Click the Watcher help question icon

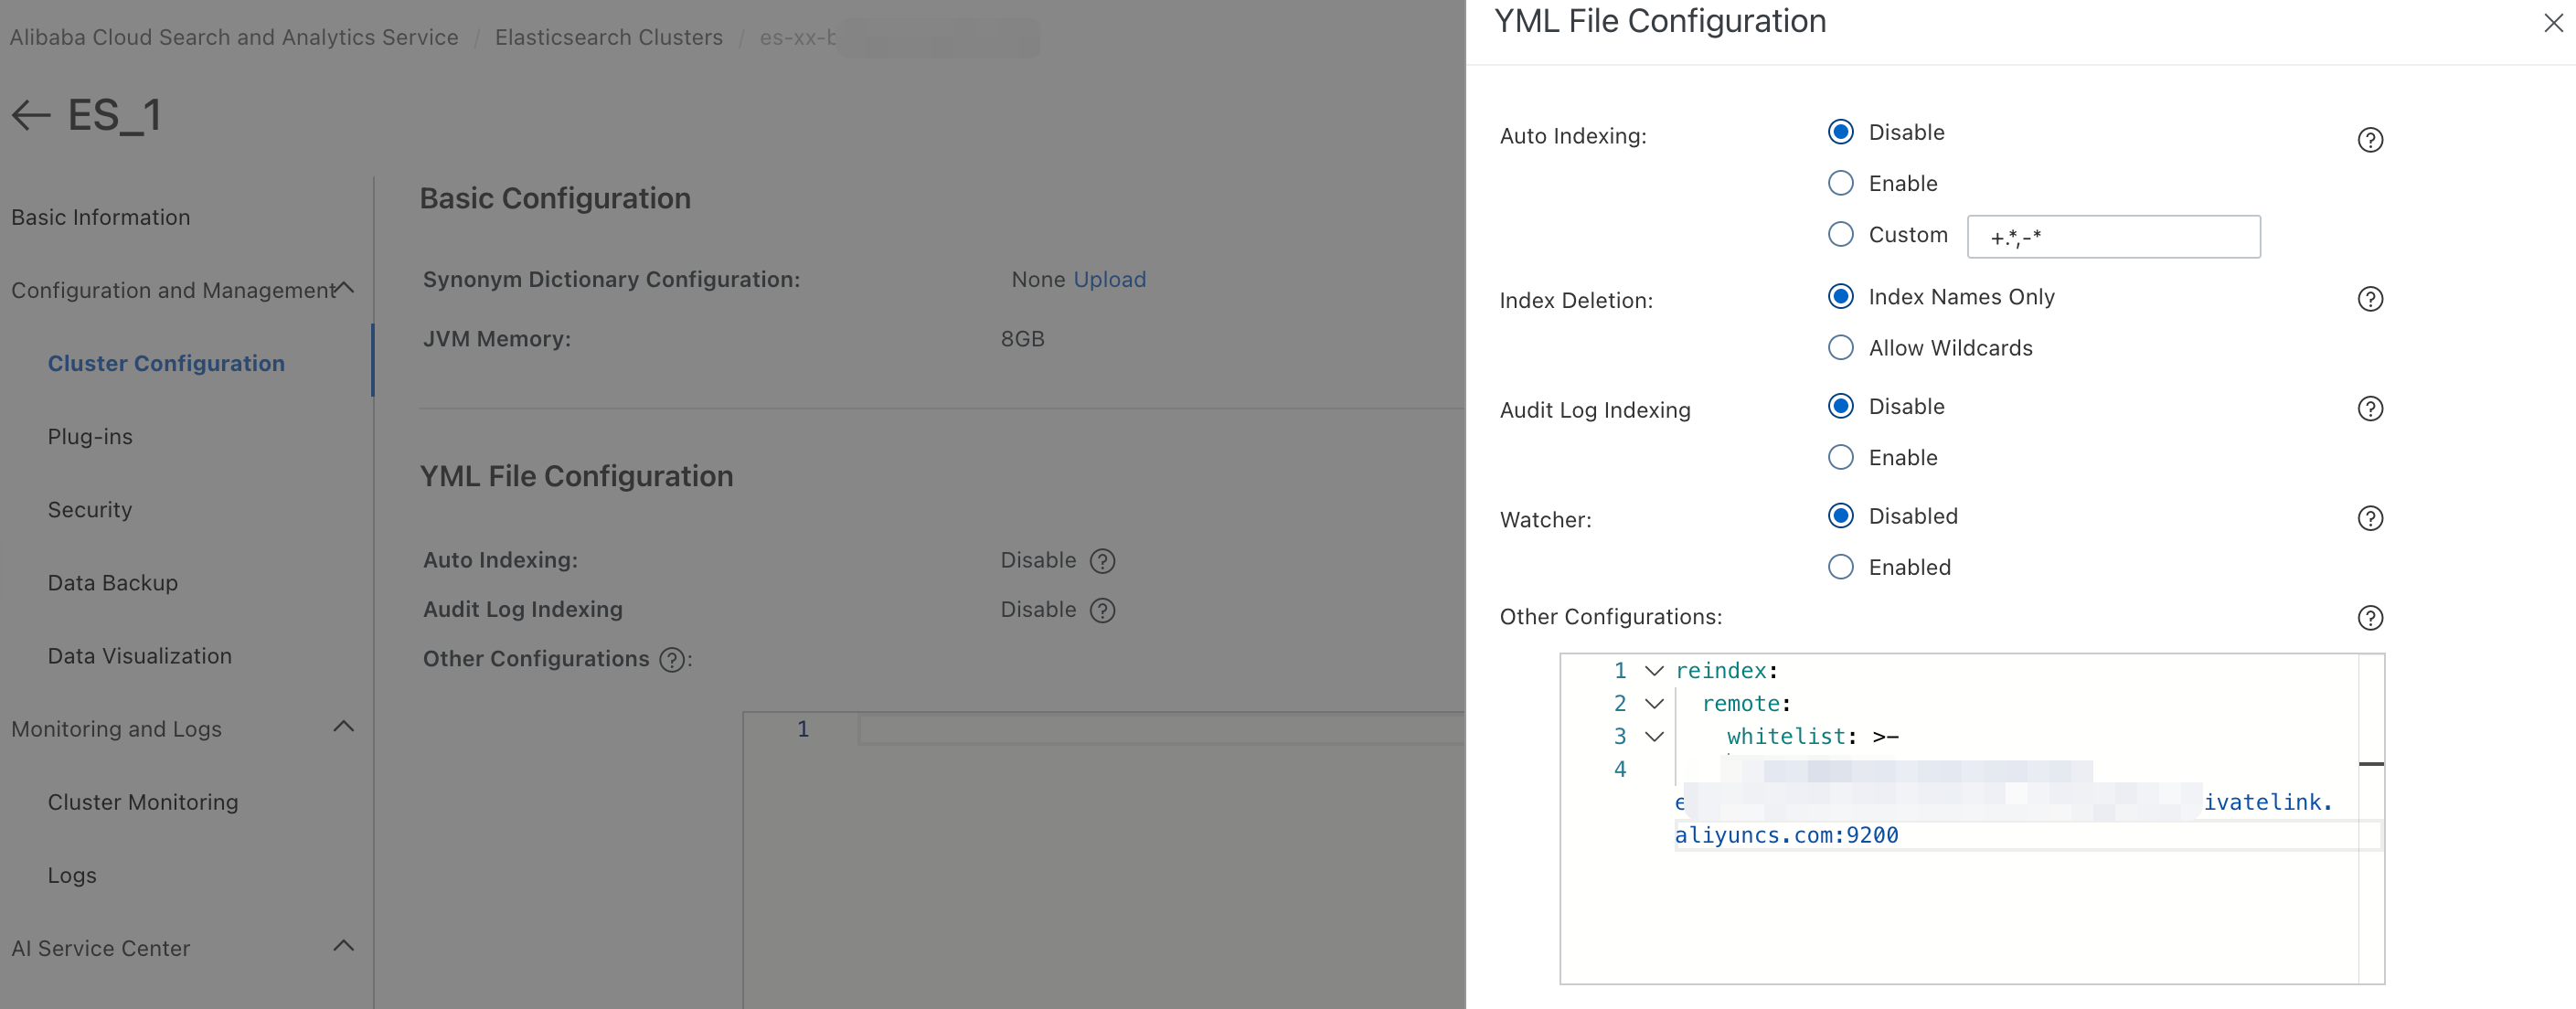(x=2369, y=518)
